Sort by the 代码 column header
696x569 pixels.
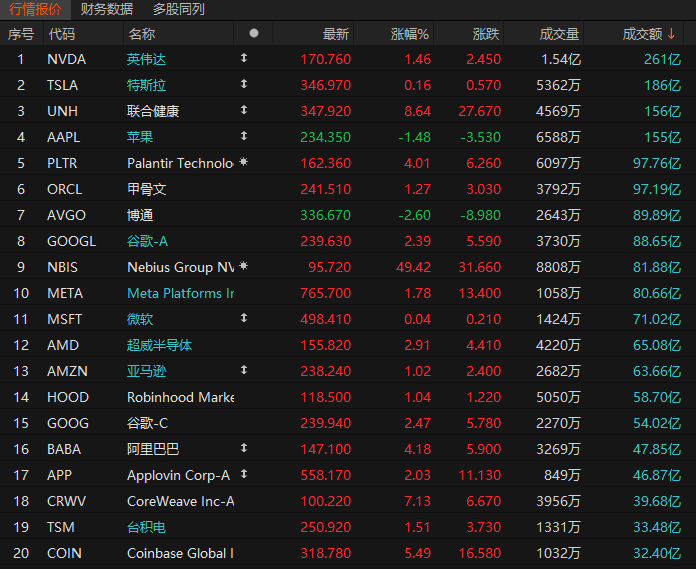coord(62,34)
